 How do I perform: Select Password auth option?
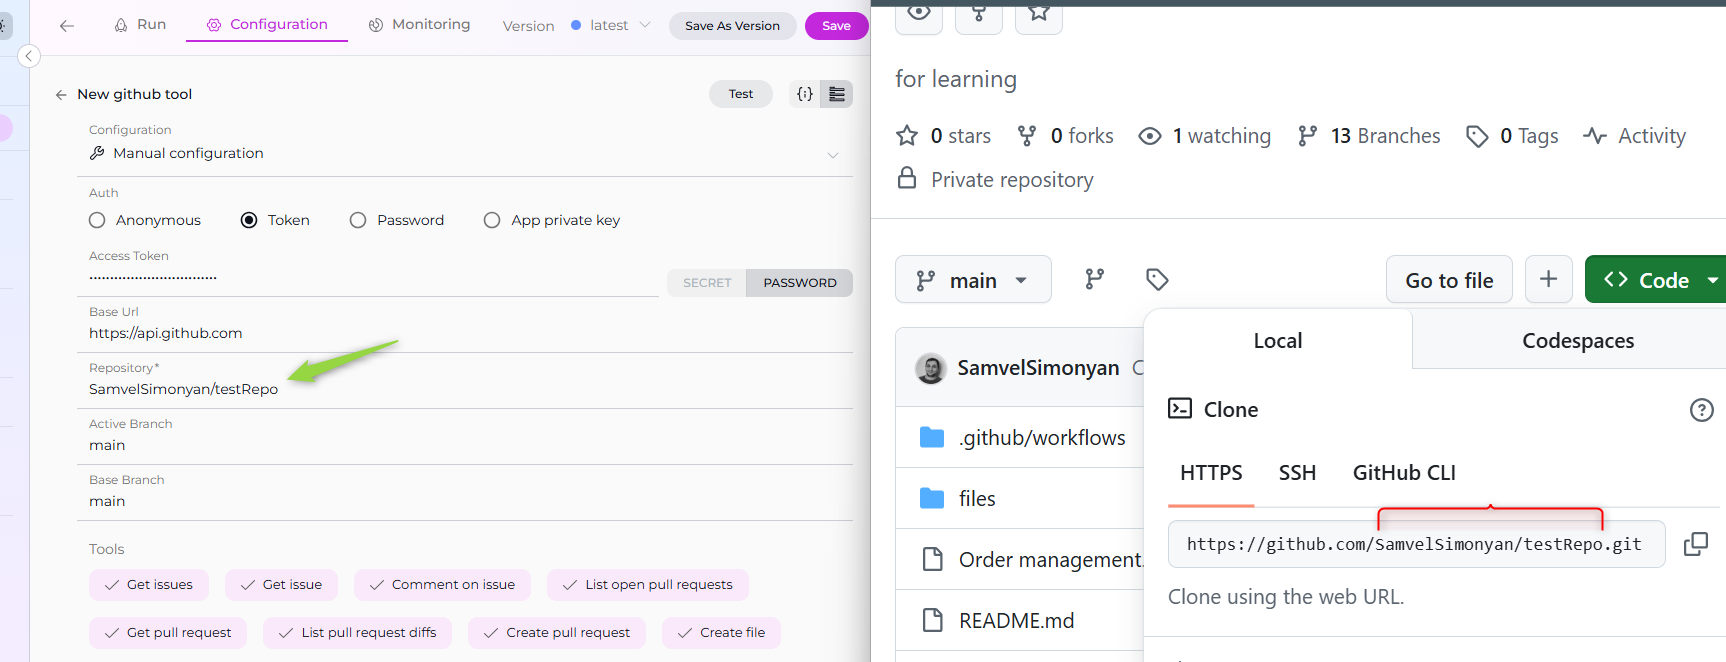pyautogui.click(x=358, y=220)
